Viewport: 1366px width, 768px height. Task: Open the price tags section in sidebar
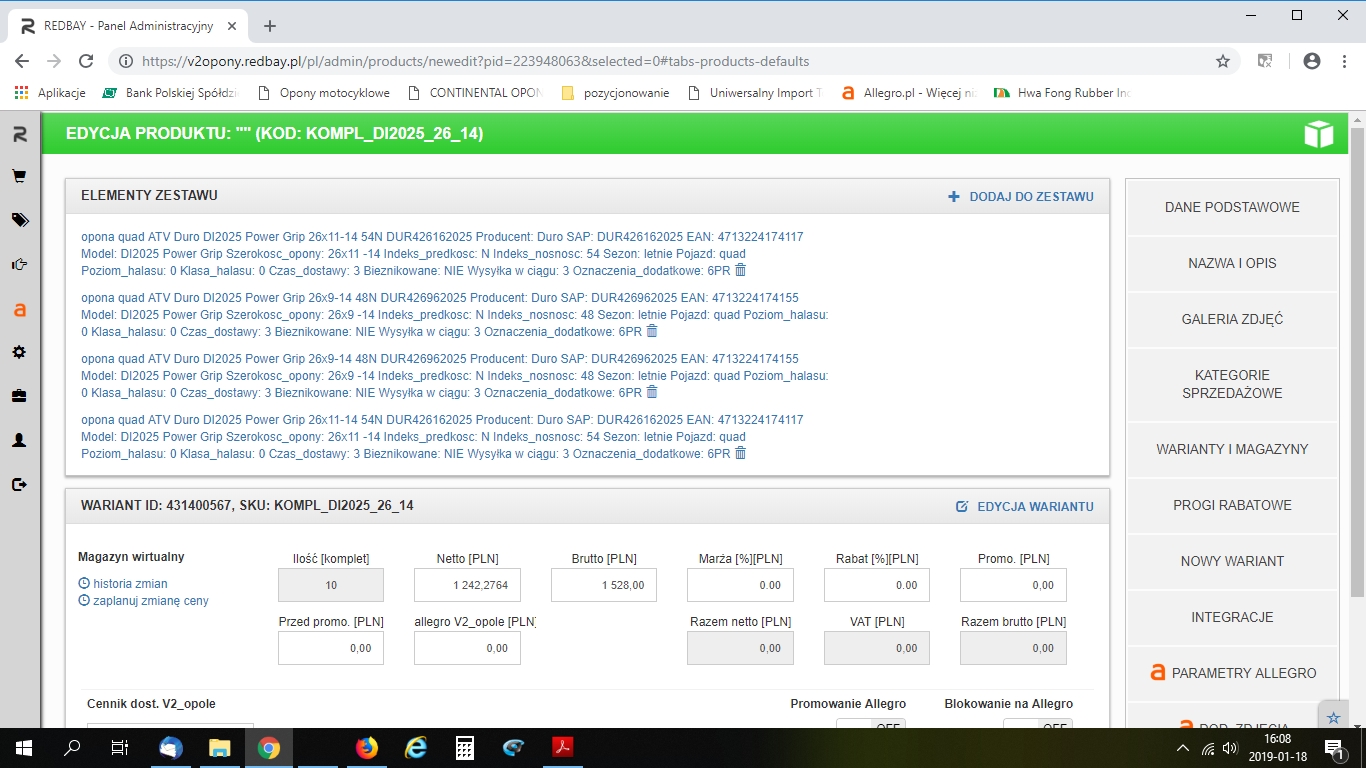[19, 220]
